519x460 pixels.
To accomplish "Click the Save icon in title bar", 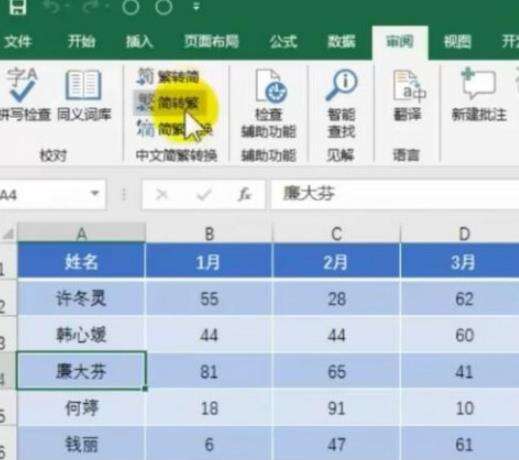I will tap(17, 7).
